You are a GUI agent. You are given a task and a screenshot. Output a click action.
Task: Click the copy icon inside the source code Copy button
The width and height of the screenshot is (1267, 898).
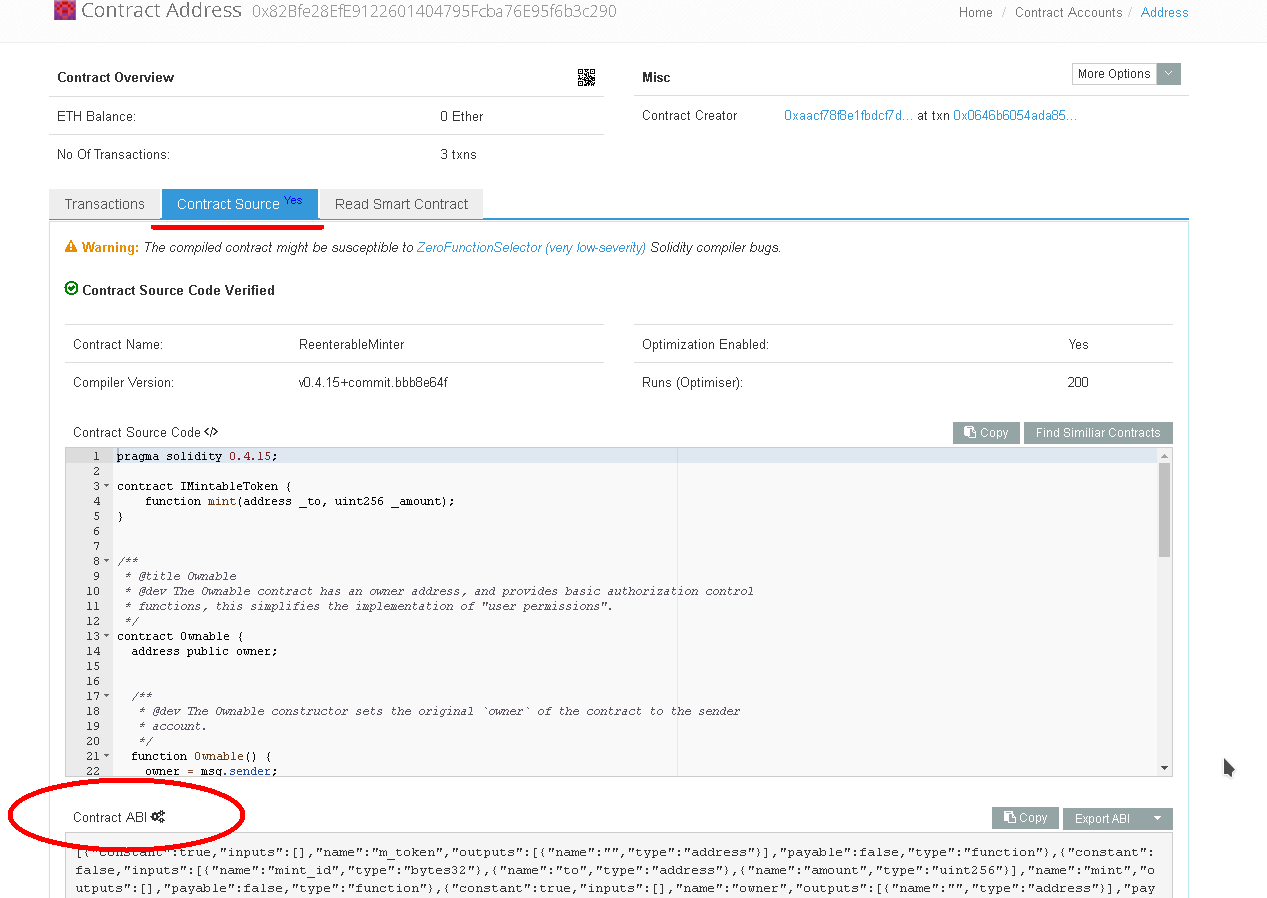[x=969, y=432]
